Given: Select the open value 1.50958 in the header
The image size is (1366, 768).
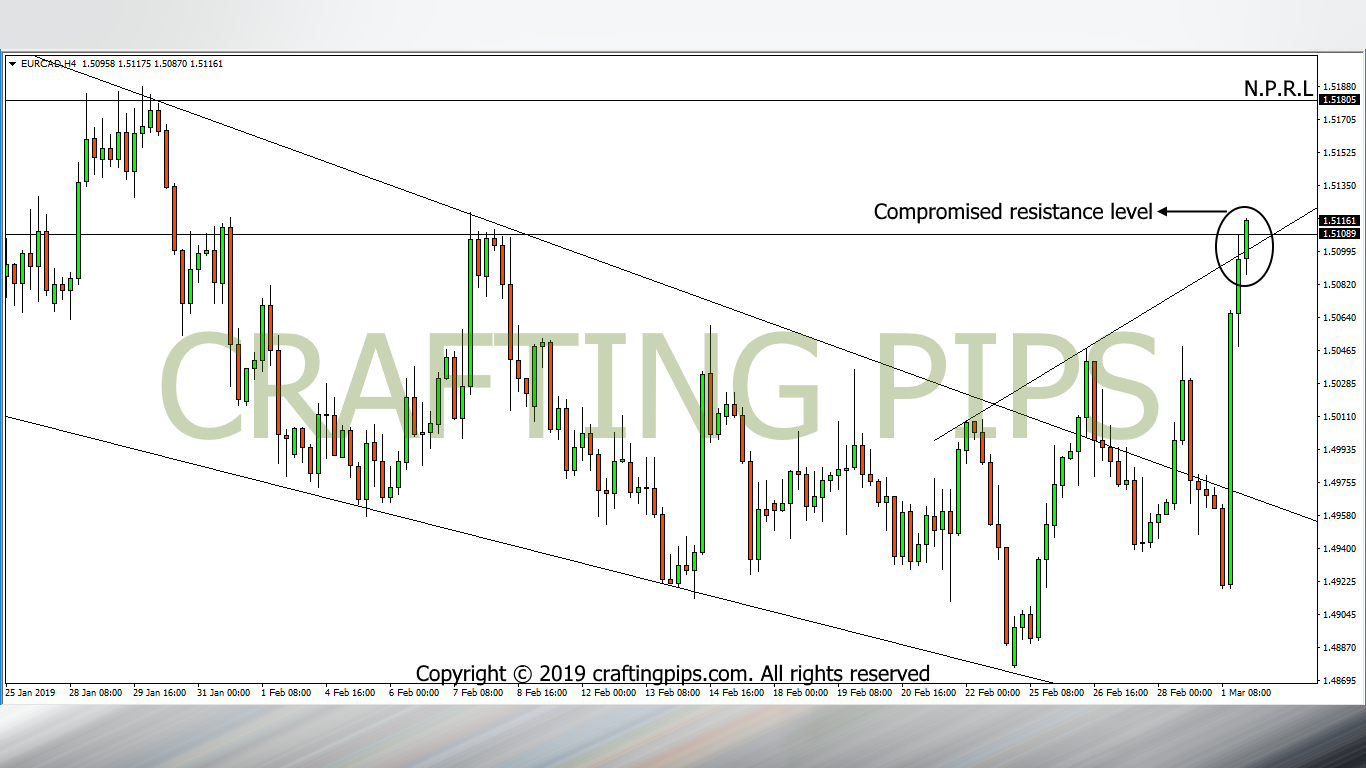Looking at the screenshot, I should click(x=99, y=64).
